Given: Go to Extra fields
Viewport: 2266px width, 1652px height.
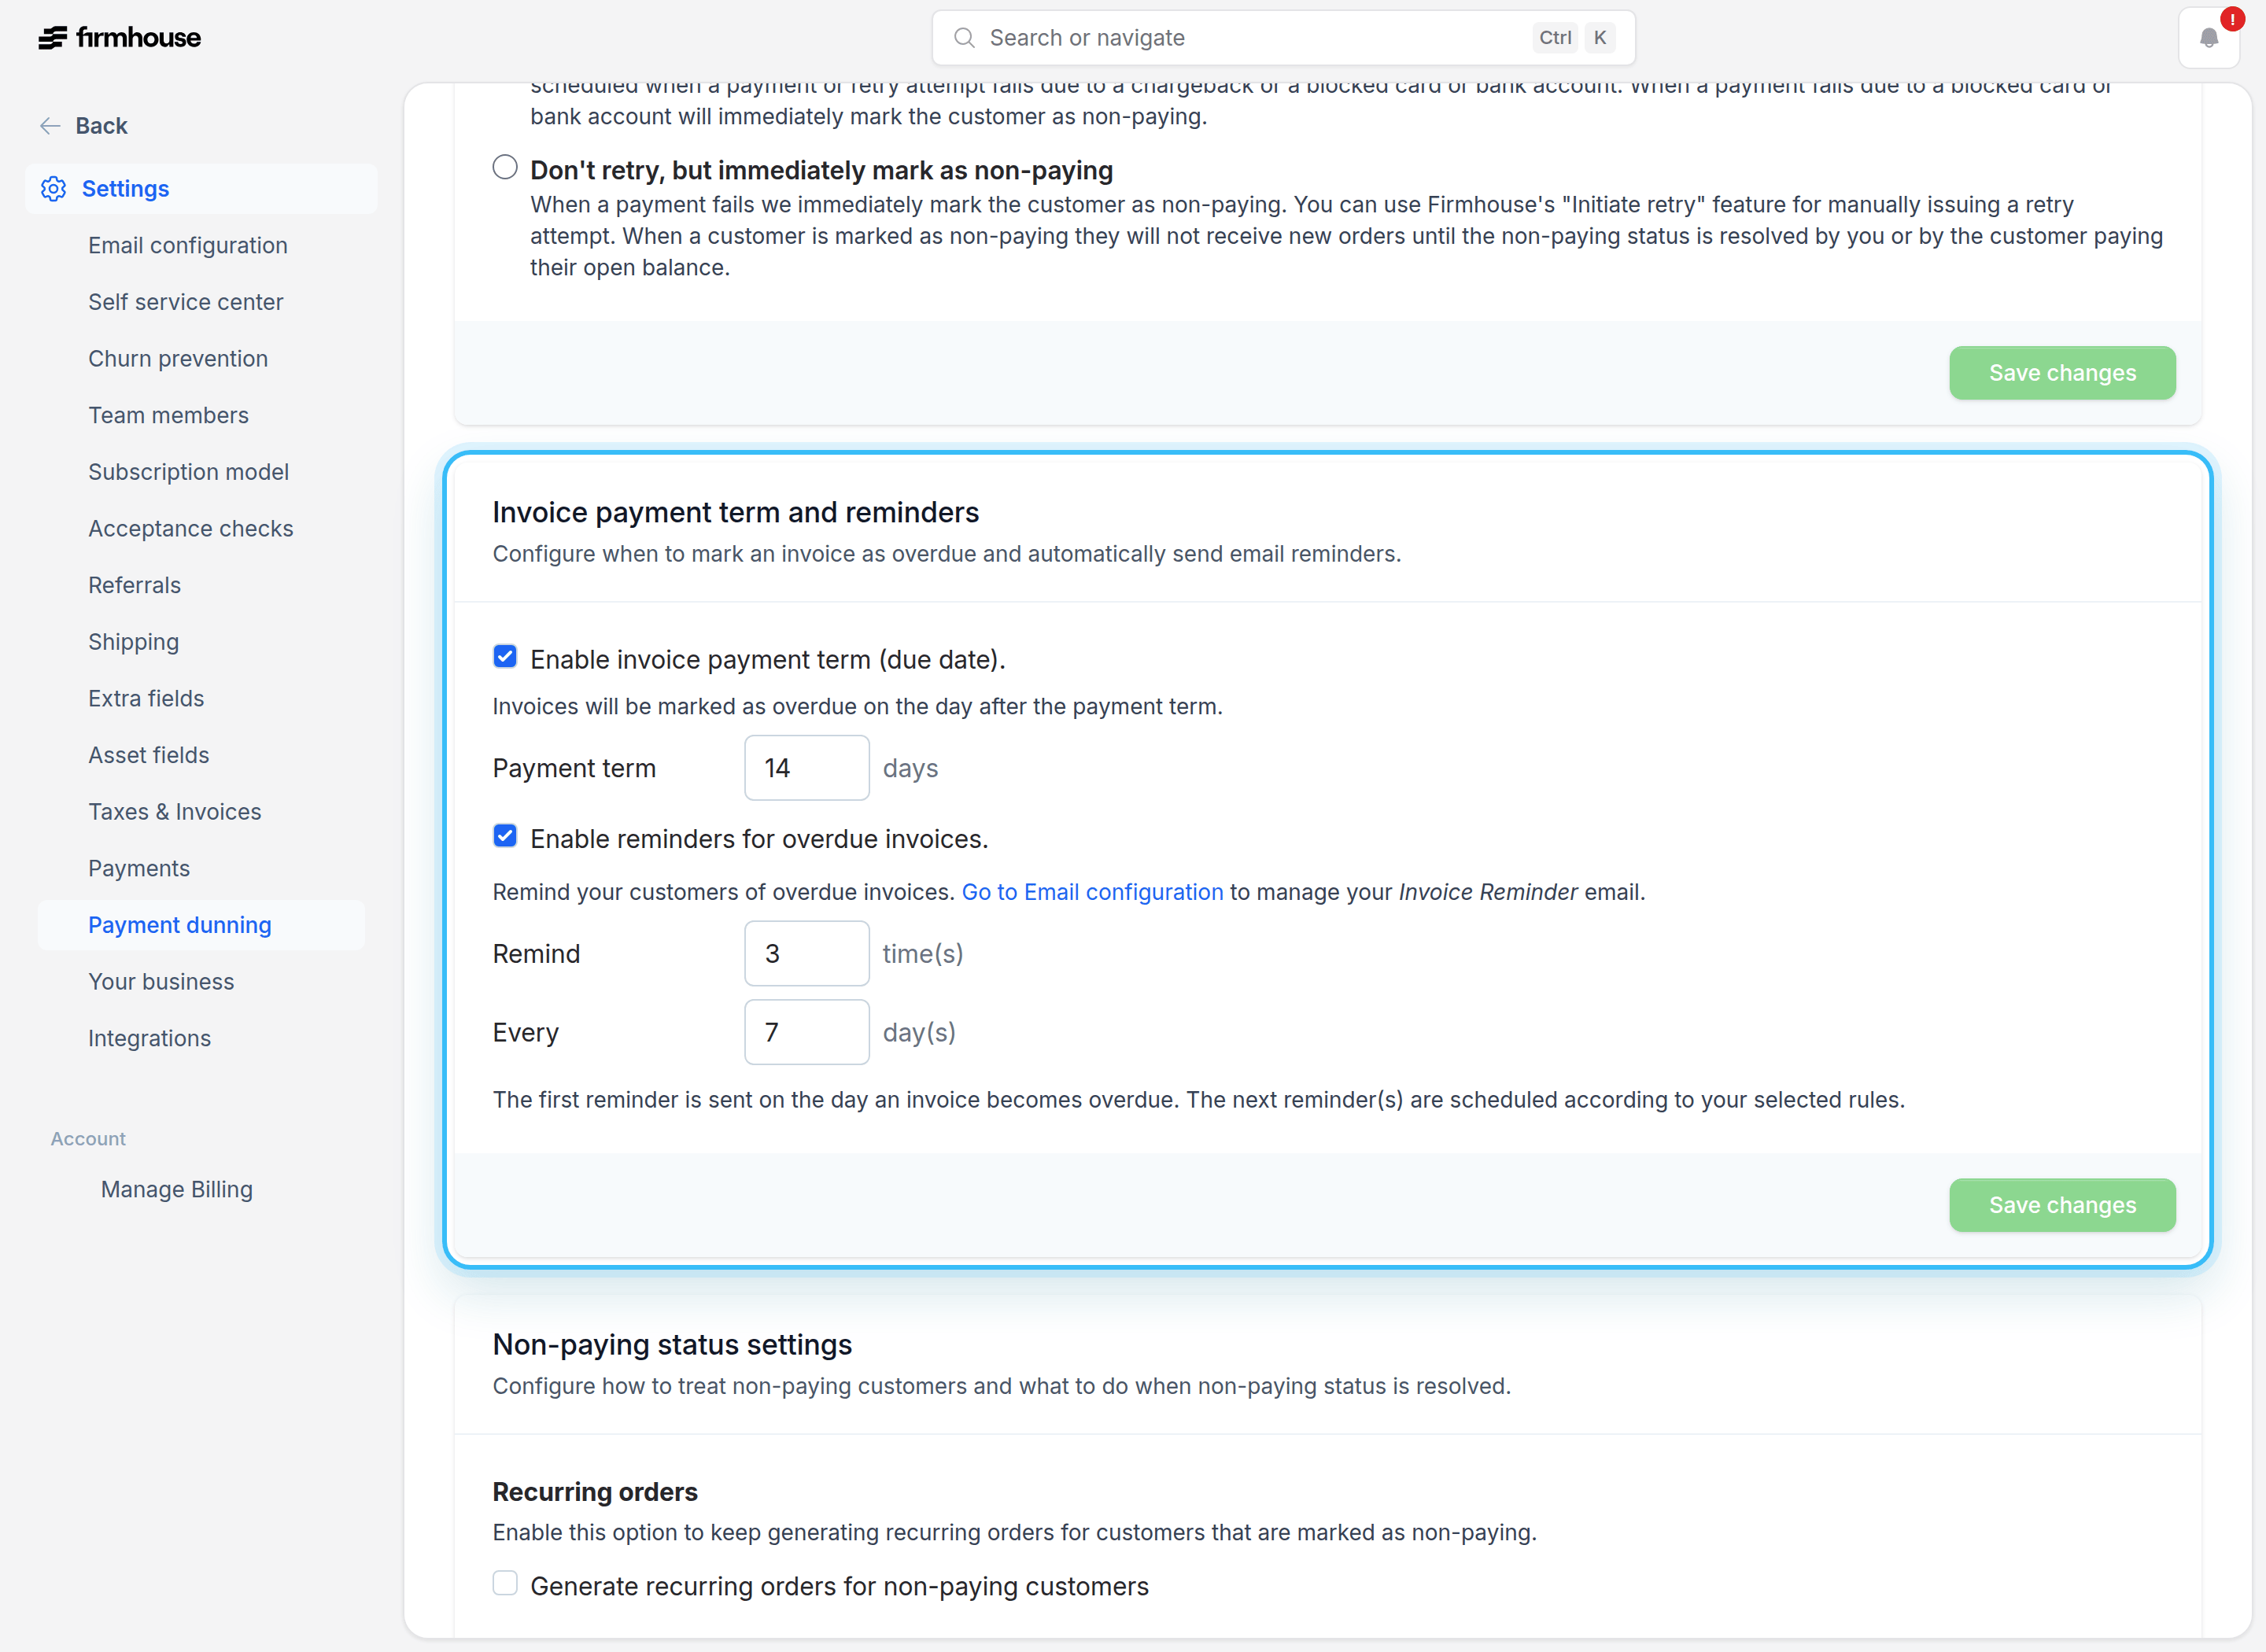Looking at the screenshot, I should [146, 699].
